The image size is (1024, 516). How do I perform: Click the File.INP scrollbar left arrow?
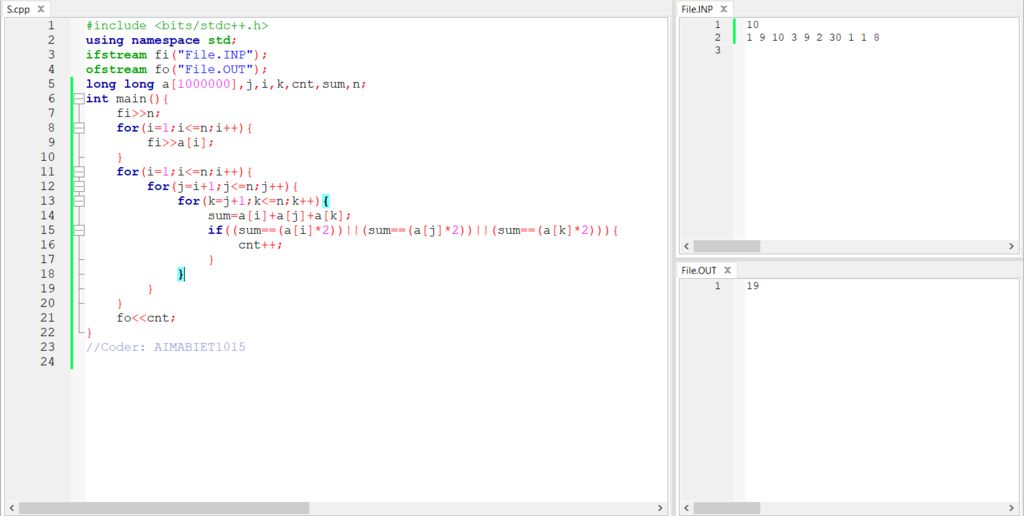point(686,246)
